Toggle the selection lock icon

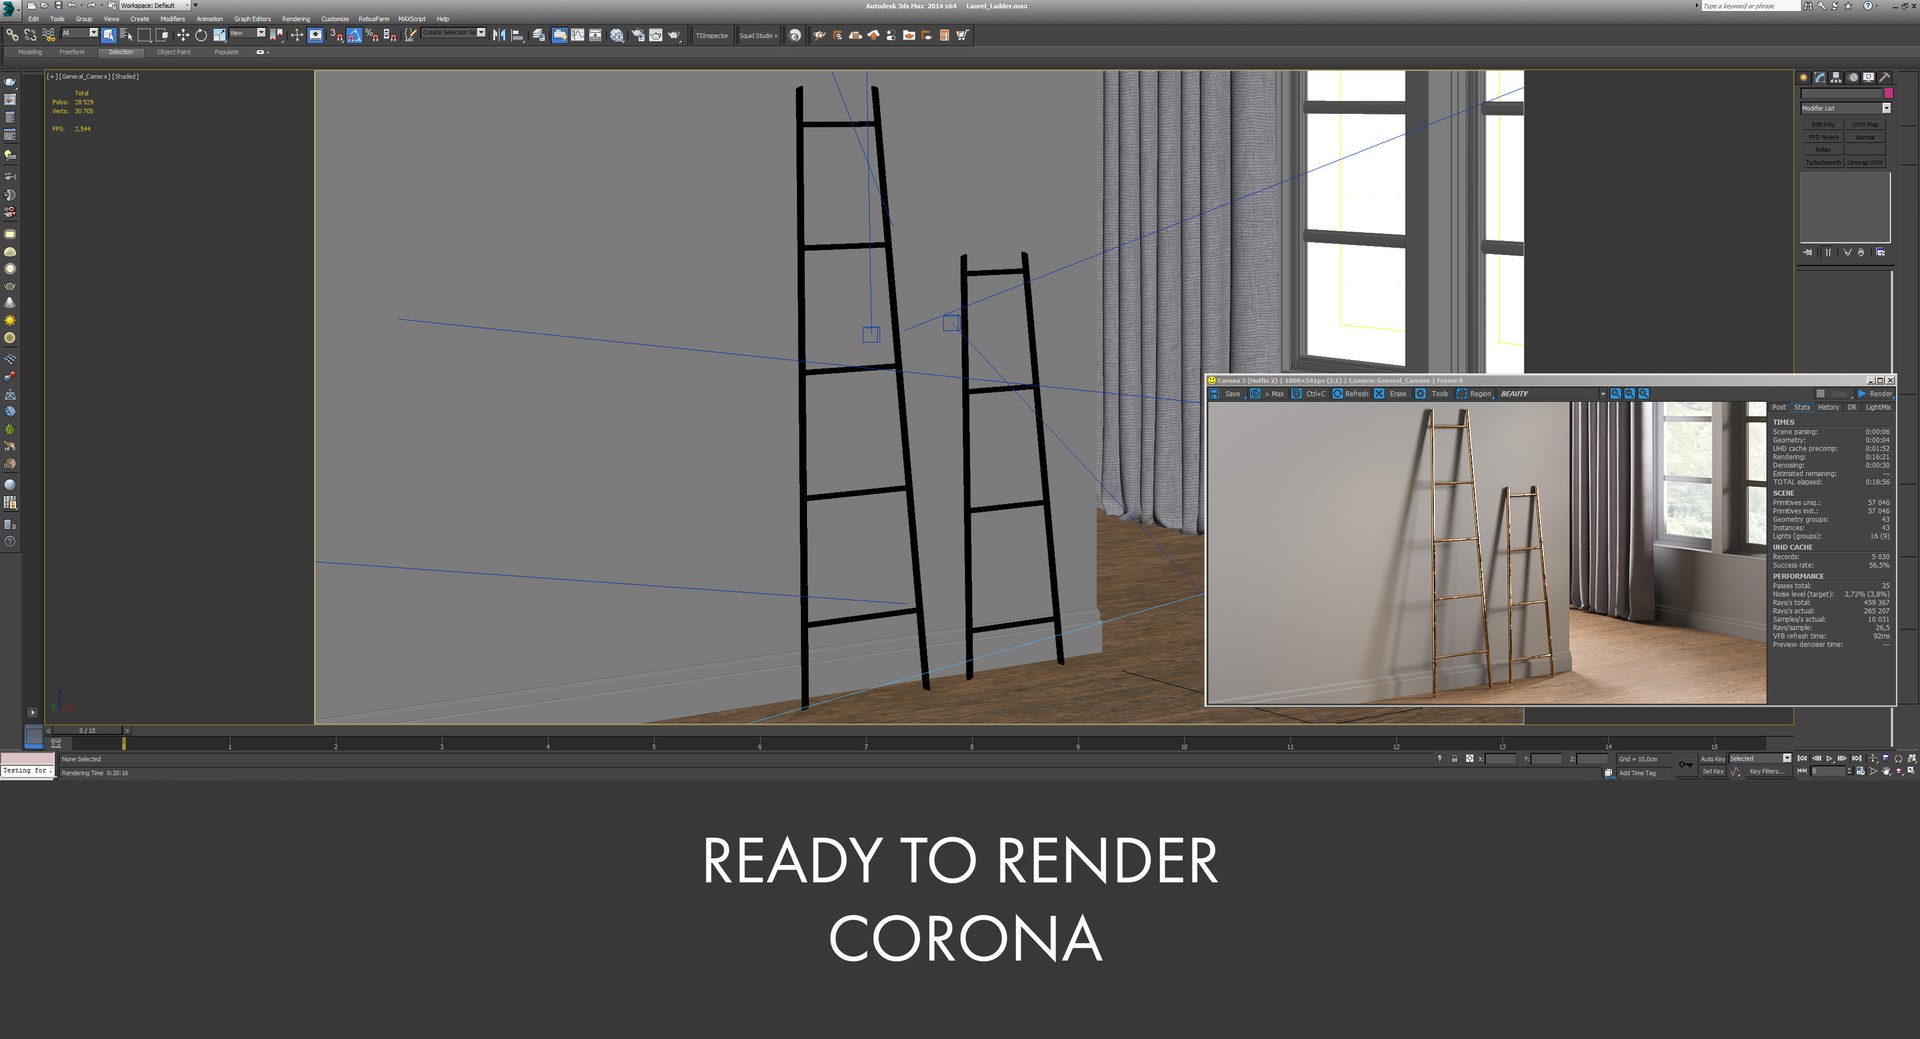click(1454, 759)
